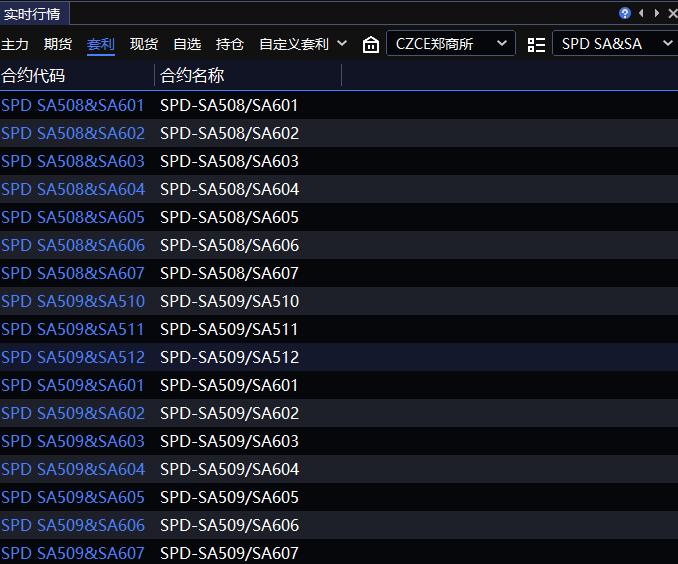Viewport: 678px width, 564px height.
Task: Select contract code SPD SA509&SA601
Action: coord(73,385)
